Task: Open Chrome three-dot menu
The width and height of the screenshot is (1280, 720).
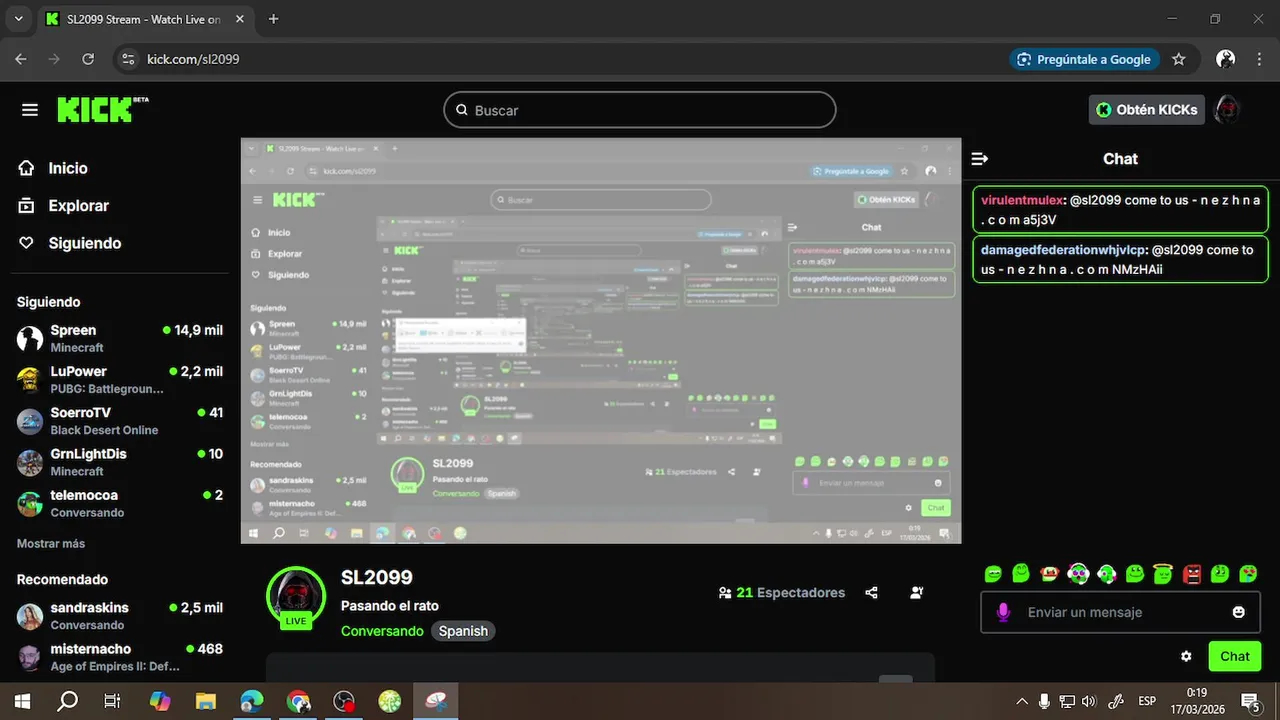Action: (x=1259, y=59)
